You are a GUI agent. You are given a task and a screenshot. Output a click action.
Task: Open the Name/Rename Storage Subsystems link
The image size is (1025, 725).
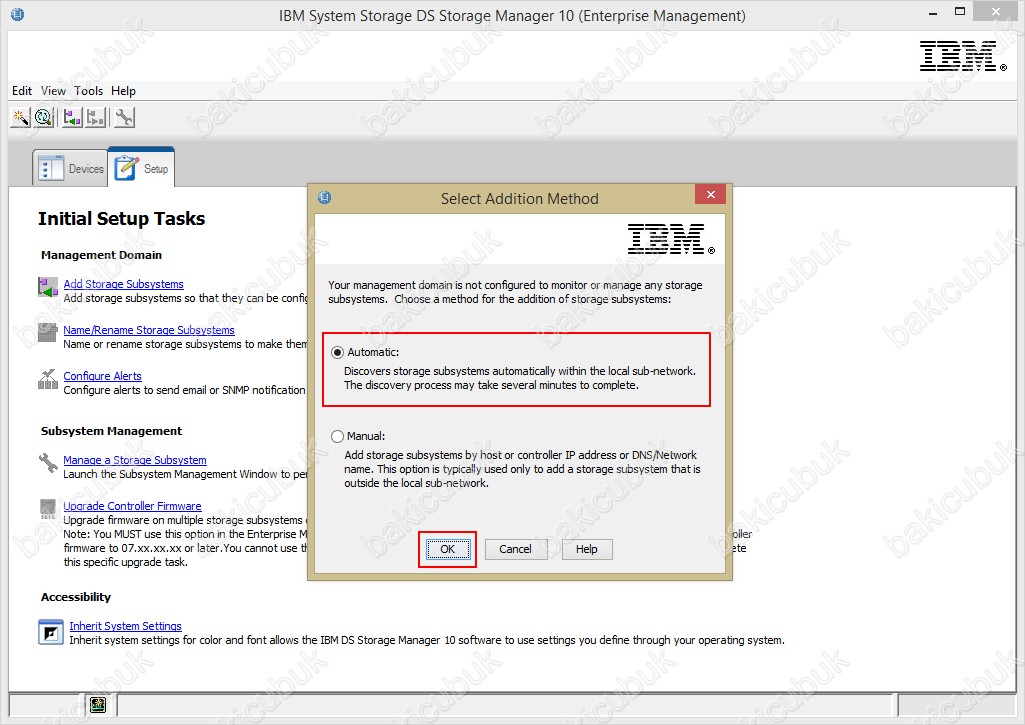tap(148, 330)
